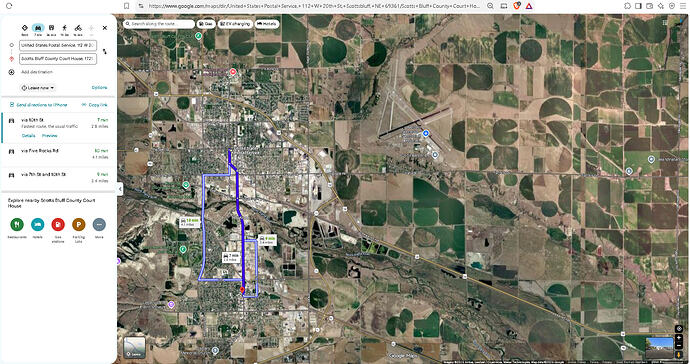This screenshot has width=690, height=364.
Task: Reload the page in browser
Action: (x=9, y=6)
